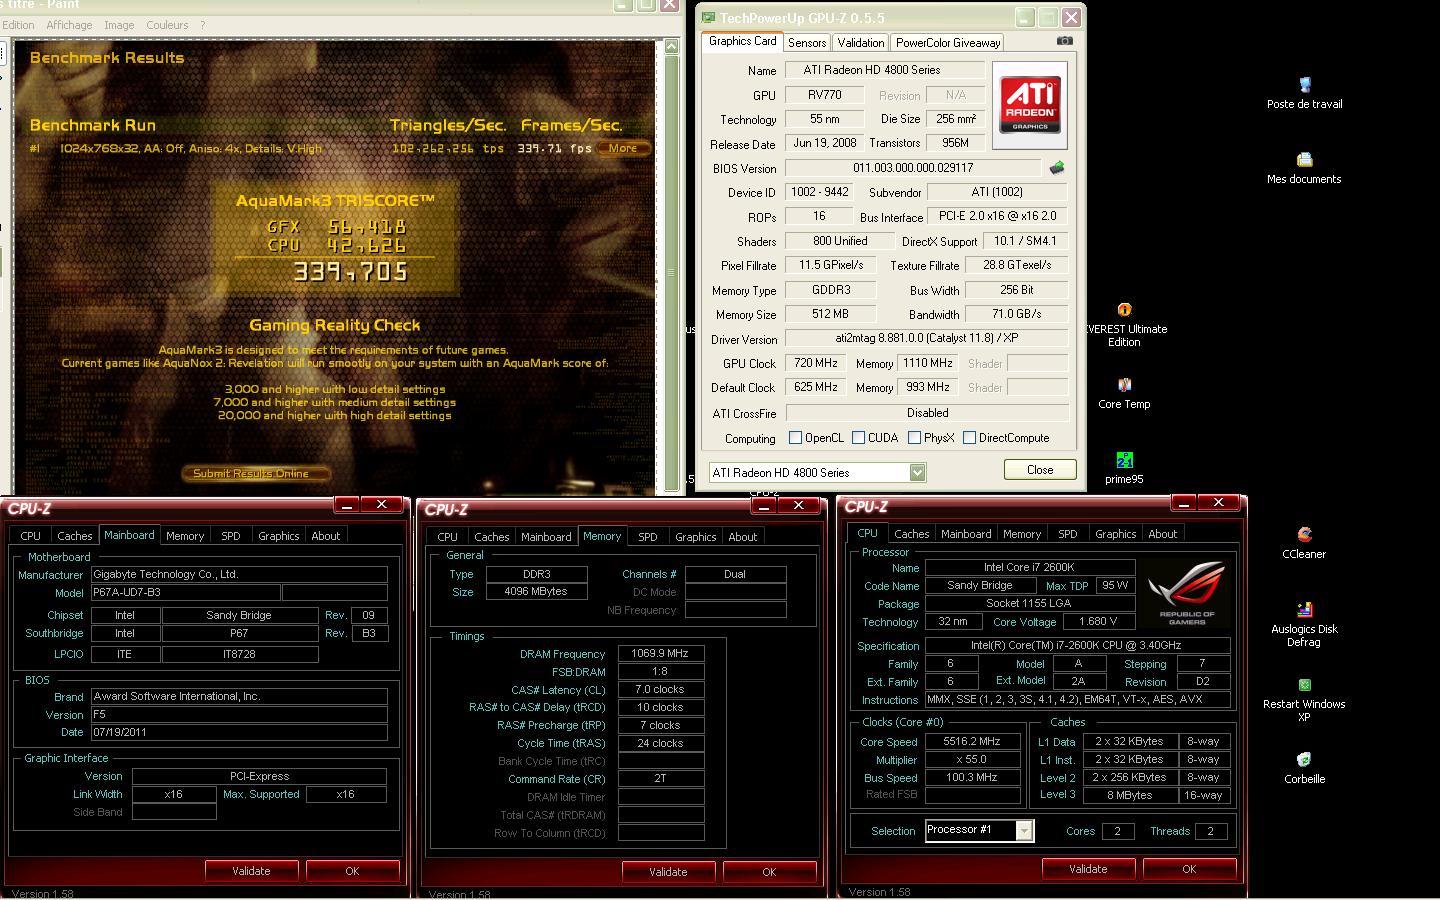This screenshot has width=1440, height=900.
Task: Click Core Speed value 5516.2 MHz
Action: [x=972, y=742]
